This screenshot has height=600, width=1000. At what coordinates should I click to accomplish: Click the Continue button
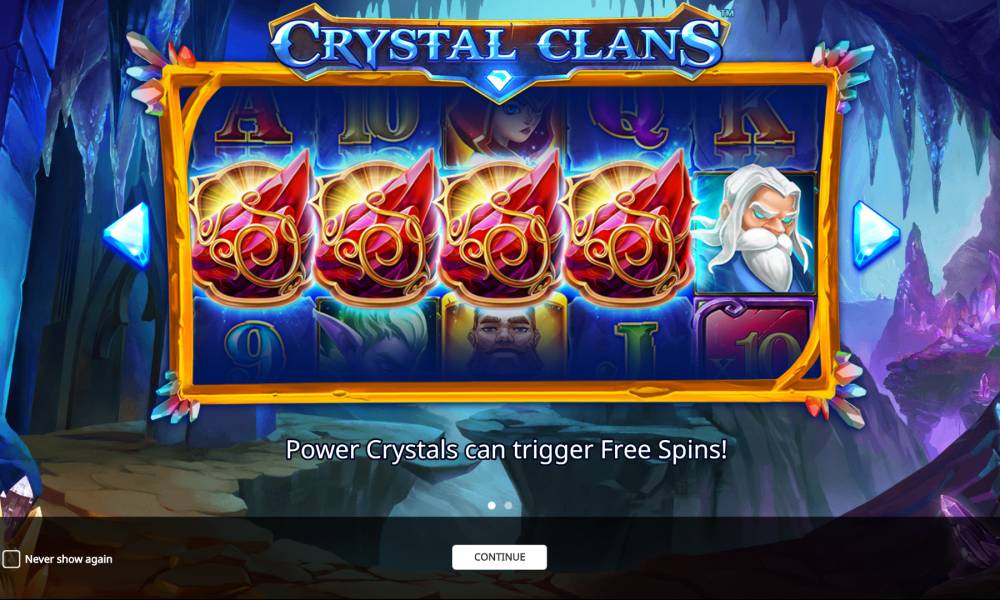(499, 557)
